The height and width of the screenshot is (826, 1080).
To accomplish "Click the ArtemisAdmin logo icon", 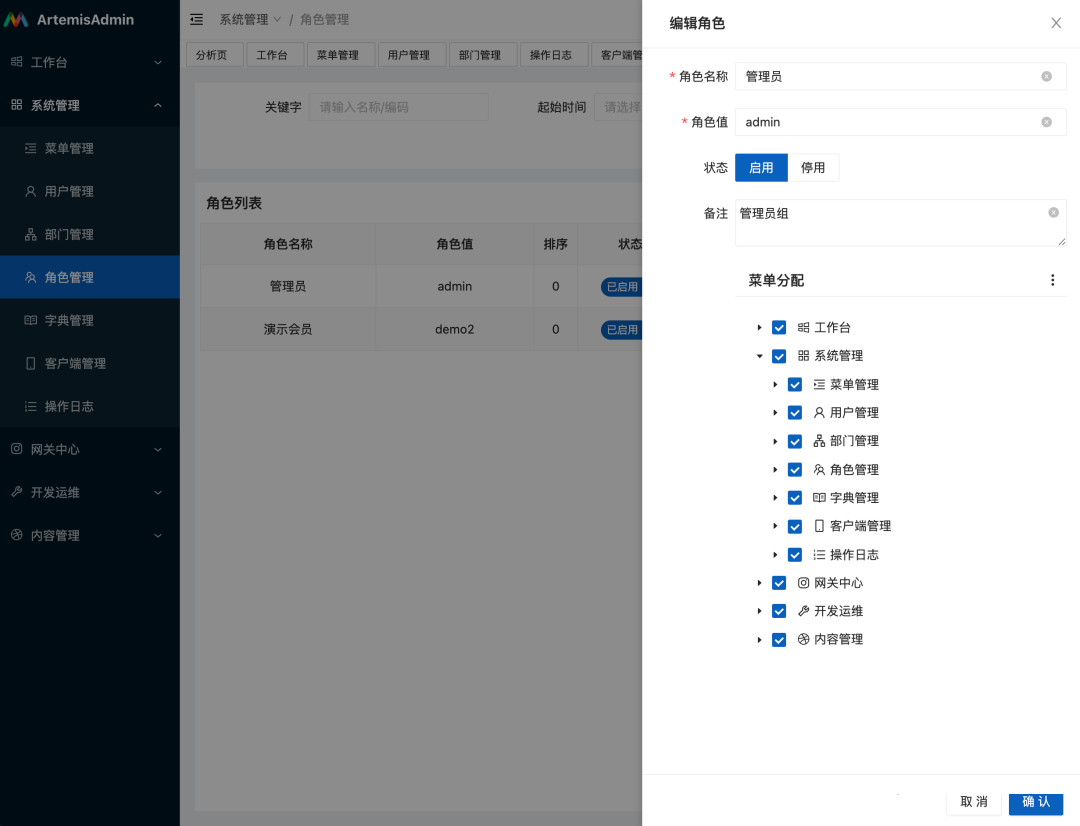I will point(16,20).
